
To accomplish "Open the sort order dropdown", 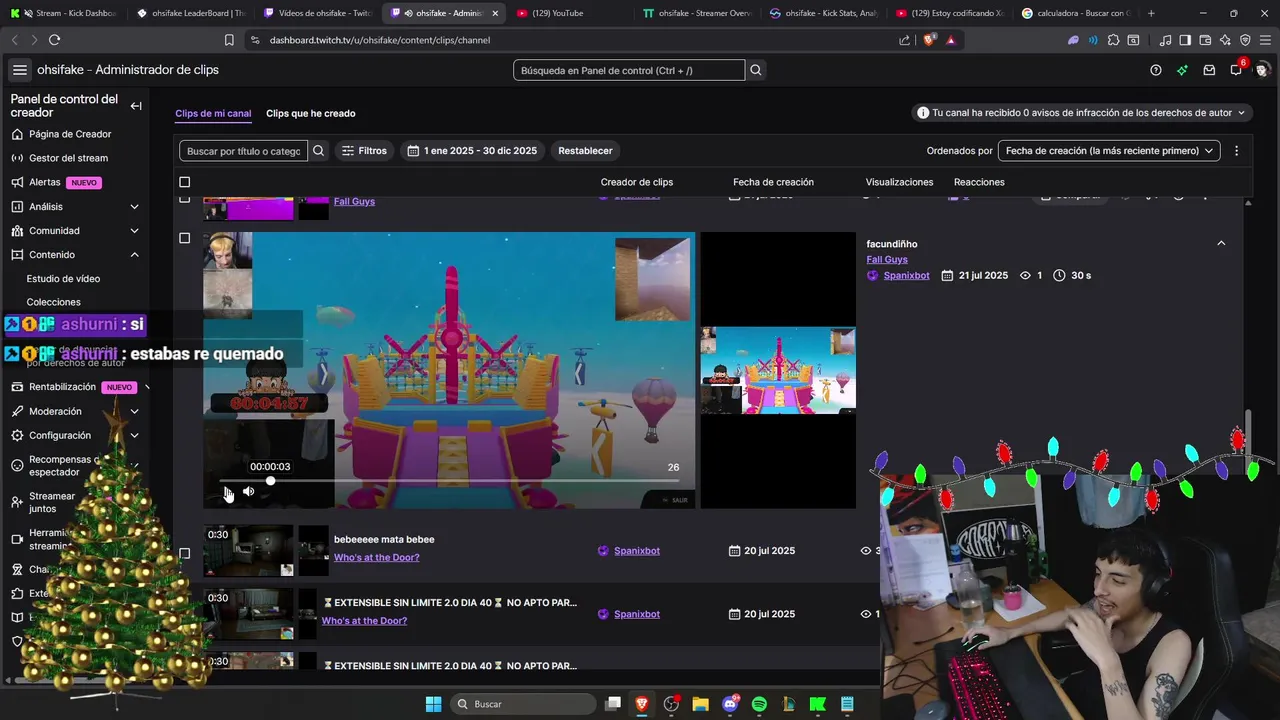I will pos(1109,151).
